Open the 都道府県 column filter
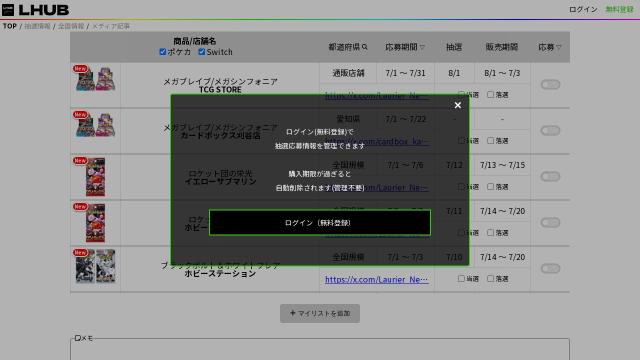640x360 pixels. tap(348, 47)
